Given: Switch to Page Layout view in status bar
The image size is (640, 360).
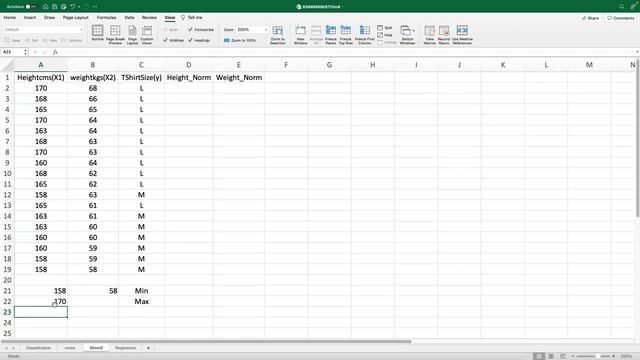Looking at the screenshot, I should (x=551, y=356).
